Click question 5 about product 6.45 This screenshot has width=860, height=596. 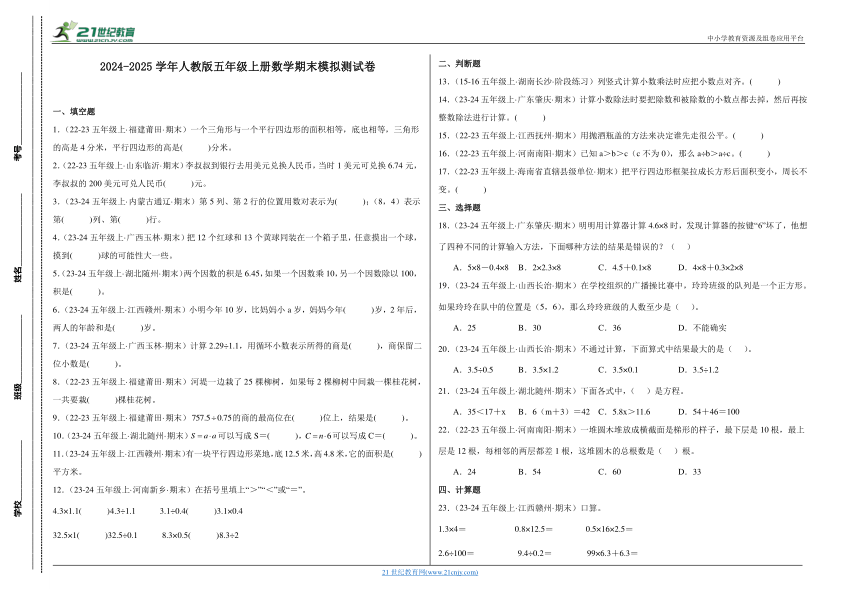pos(236,282)
